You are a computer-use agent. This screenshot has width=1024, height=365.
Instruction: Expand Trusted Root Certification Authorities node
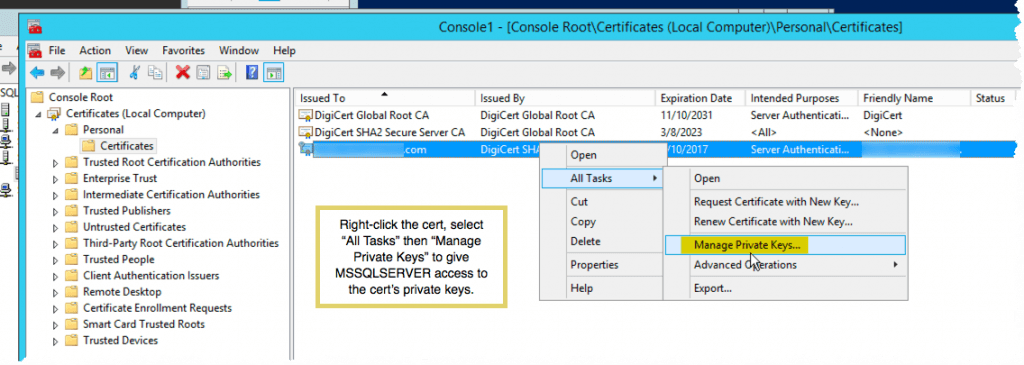tap(55, 162)
